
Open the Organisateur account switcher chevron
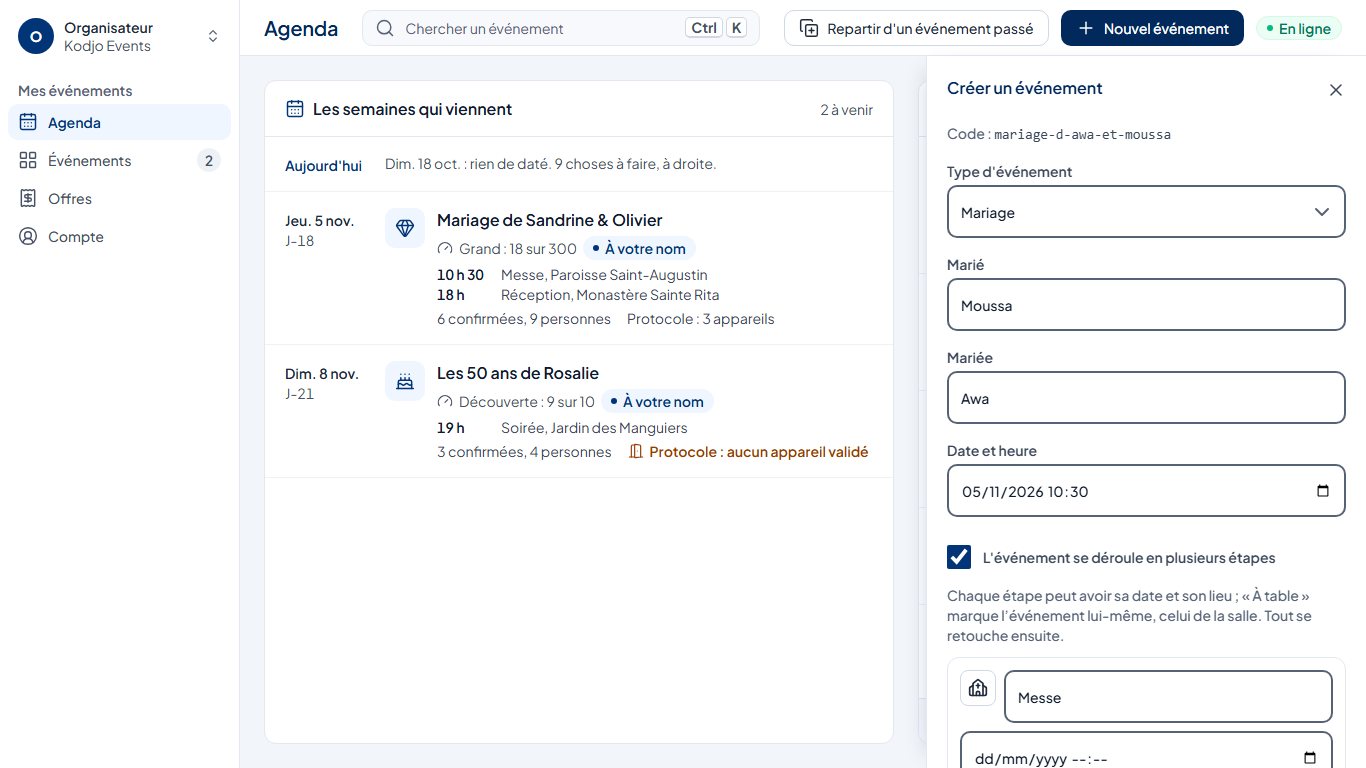click(x=213, y=36)
